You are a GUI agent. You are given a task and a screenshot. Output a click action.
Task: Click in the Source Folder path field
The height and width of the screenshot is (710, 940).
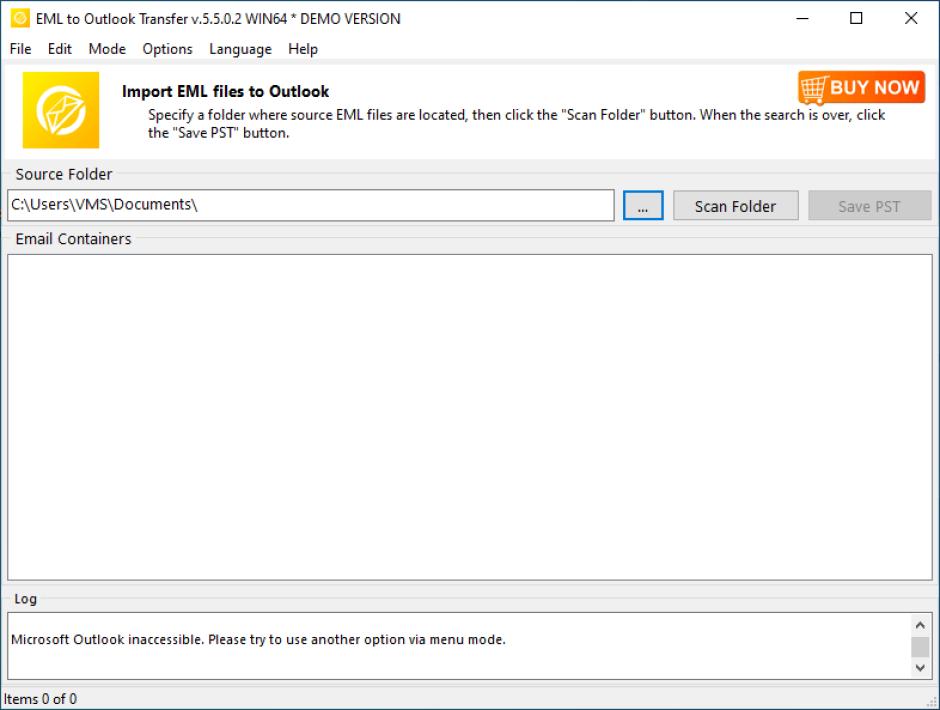click(311, 205)
